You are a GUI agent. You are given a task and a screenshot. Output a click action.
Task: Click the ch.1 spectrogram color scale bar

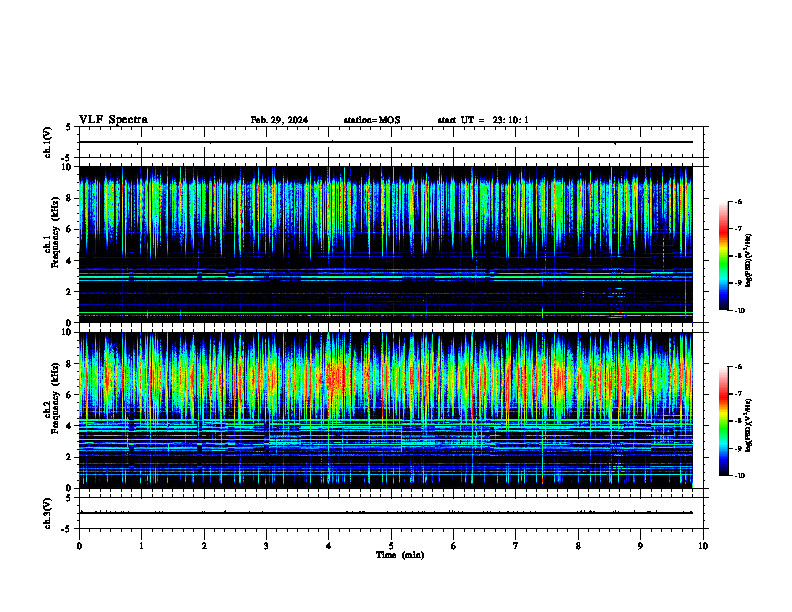click(x=723, y=256)
